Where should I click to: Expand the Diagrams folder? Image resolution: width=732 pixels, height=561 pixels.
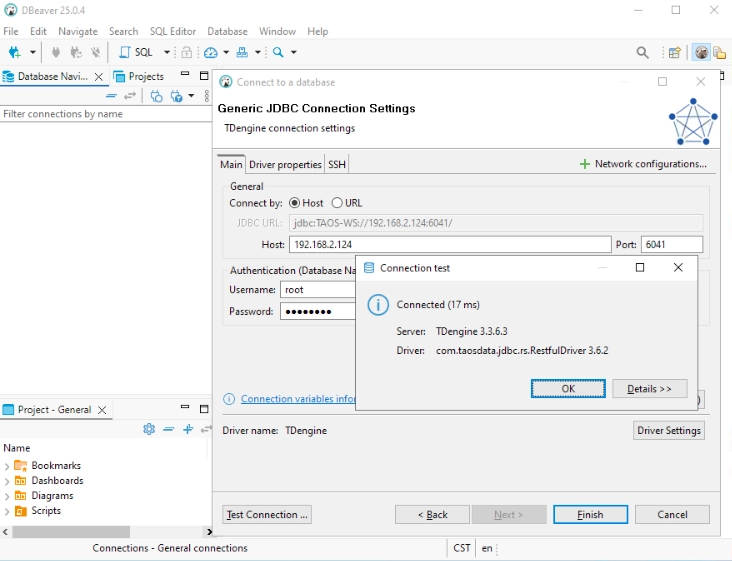click(x=7, y=496)
